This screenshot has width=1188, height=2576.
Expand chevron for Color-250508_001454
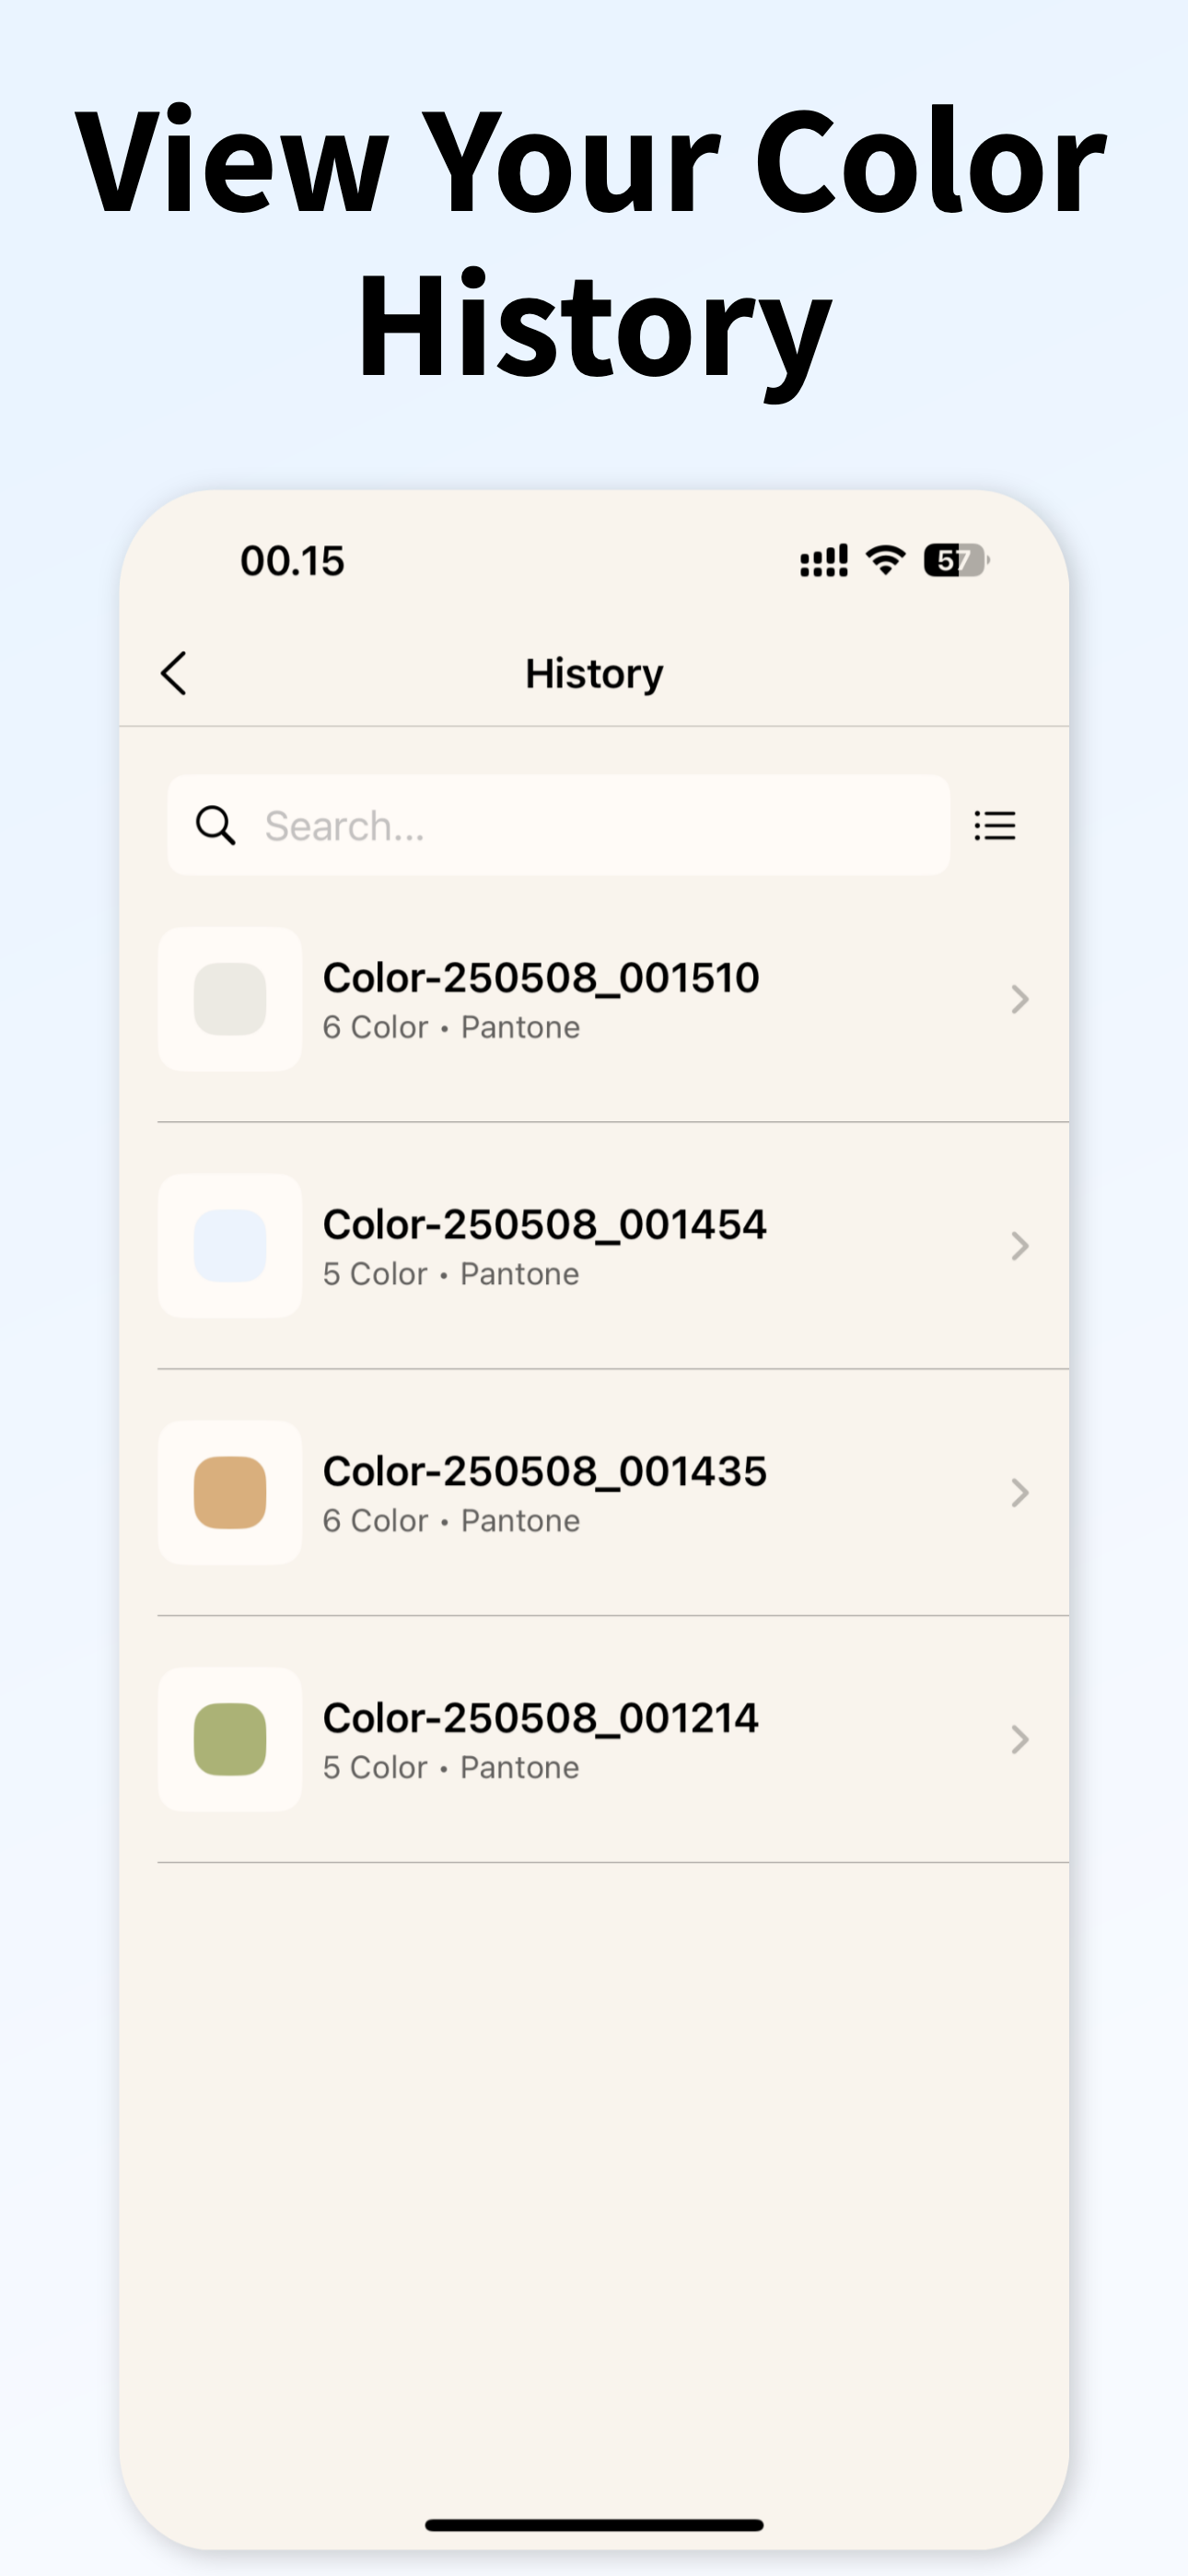coord(1019,1246)
